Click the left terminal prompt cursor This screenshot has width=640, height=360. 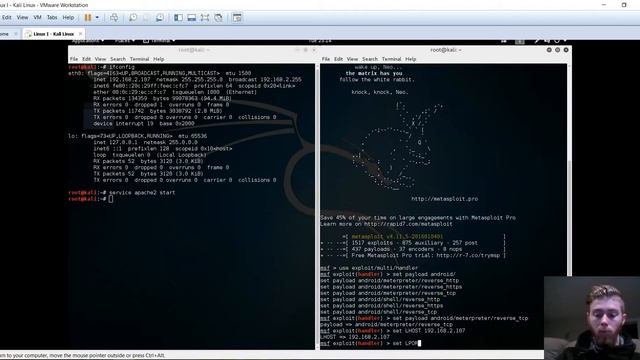coord(111,199)
